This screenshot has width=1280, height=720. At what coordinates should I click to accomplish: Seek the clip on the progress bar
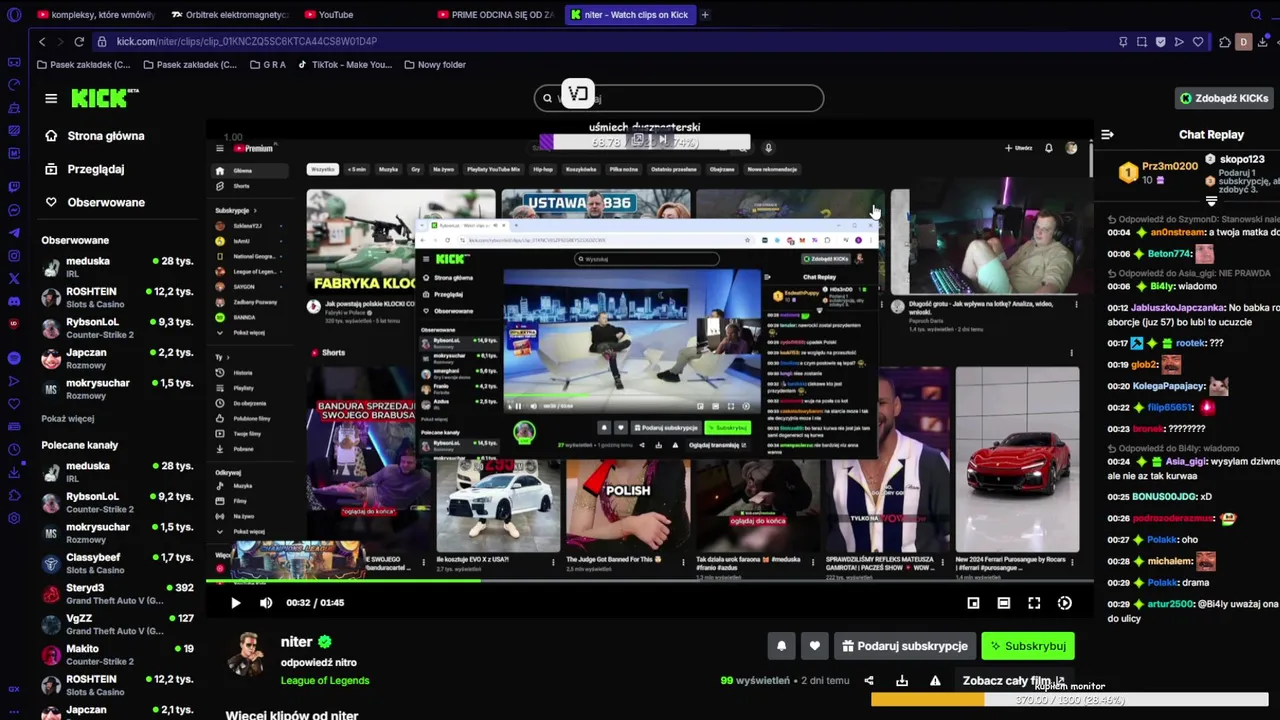pyautogui.click(x=649, y=581)
